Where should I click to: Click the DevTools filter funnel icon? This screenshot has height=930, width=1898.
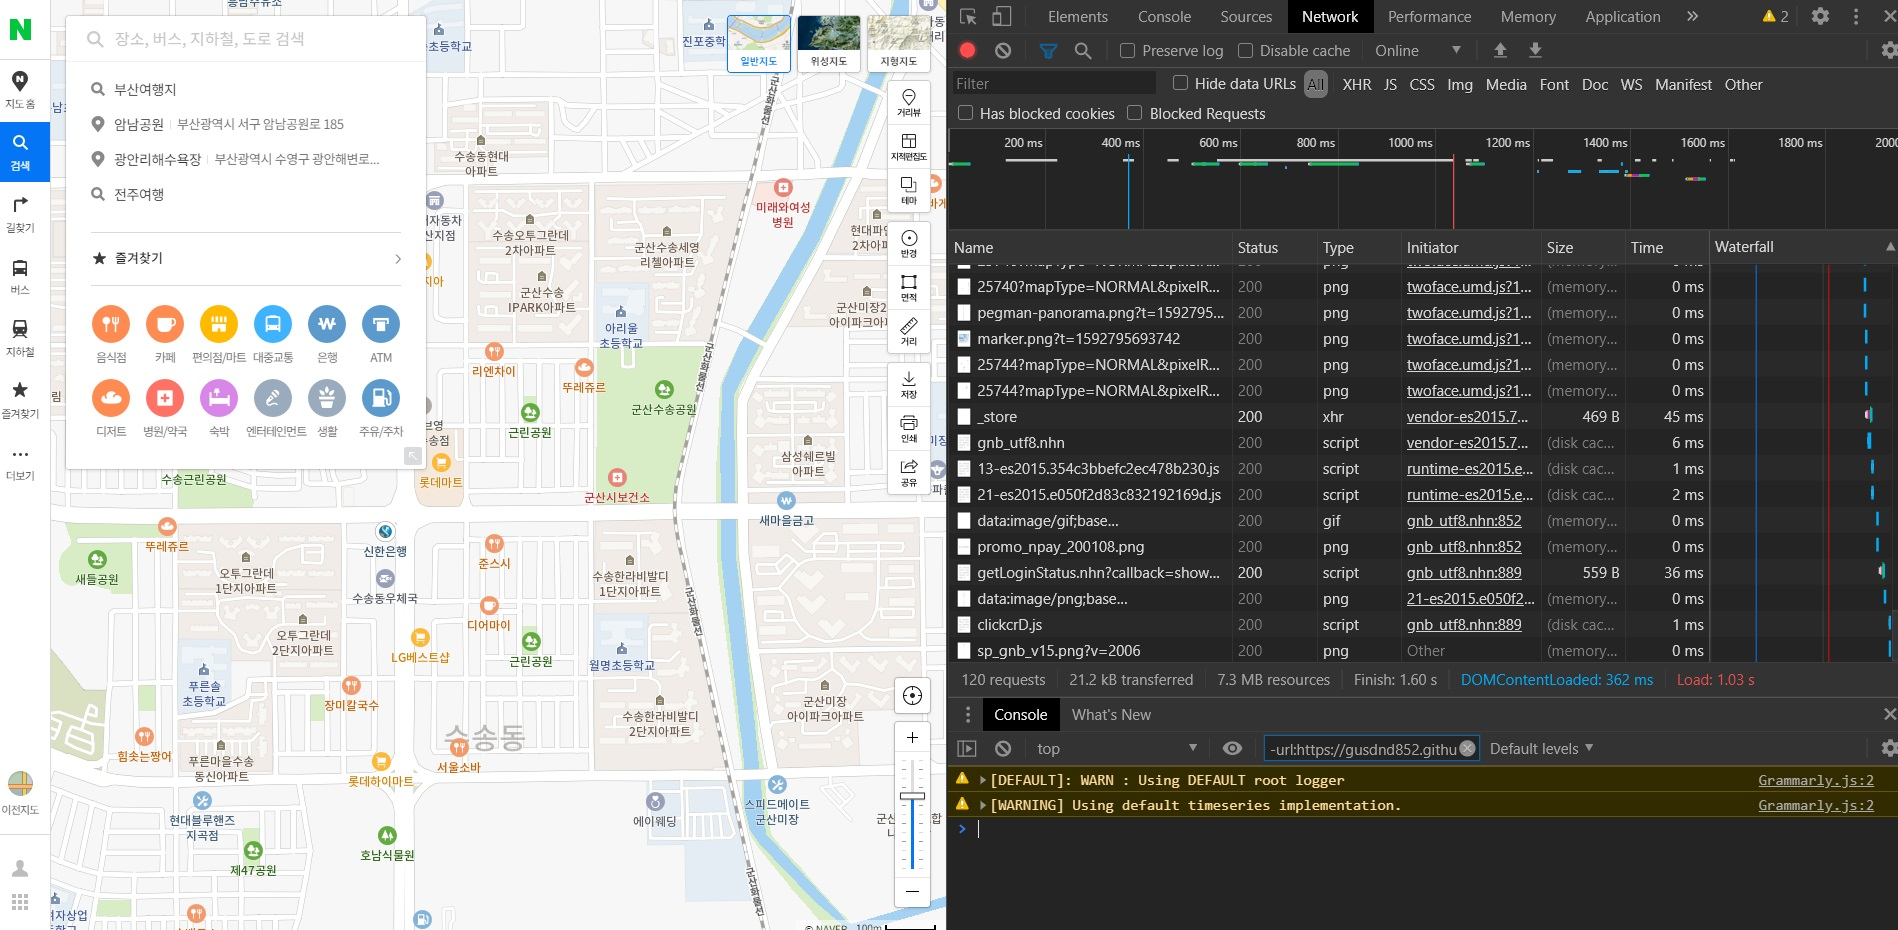[1048, 51]
